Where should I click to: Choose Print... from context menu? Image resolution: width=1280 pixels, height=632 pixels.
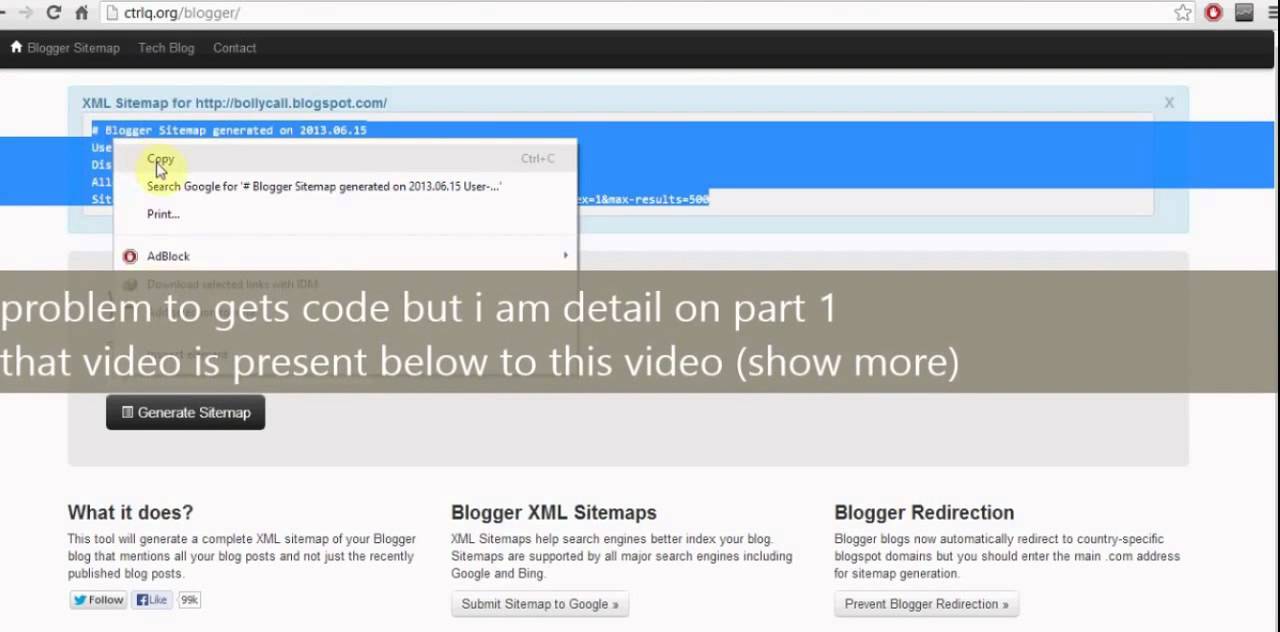point(345,214)
